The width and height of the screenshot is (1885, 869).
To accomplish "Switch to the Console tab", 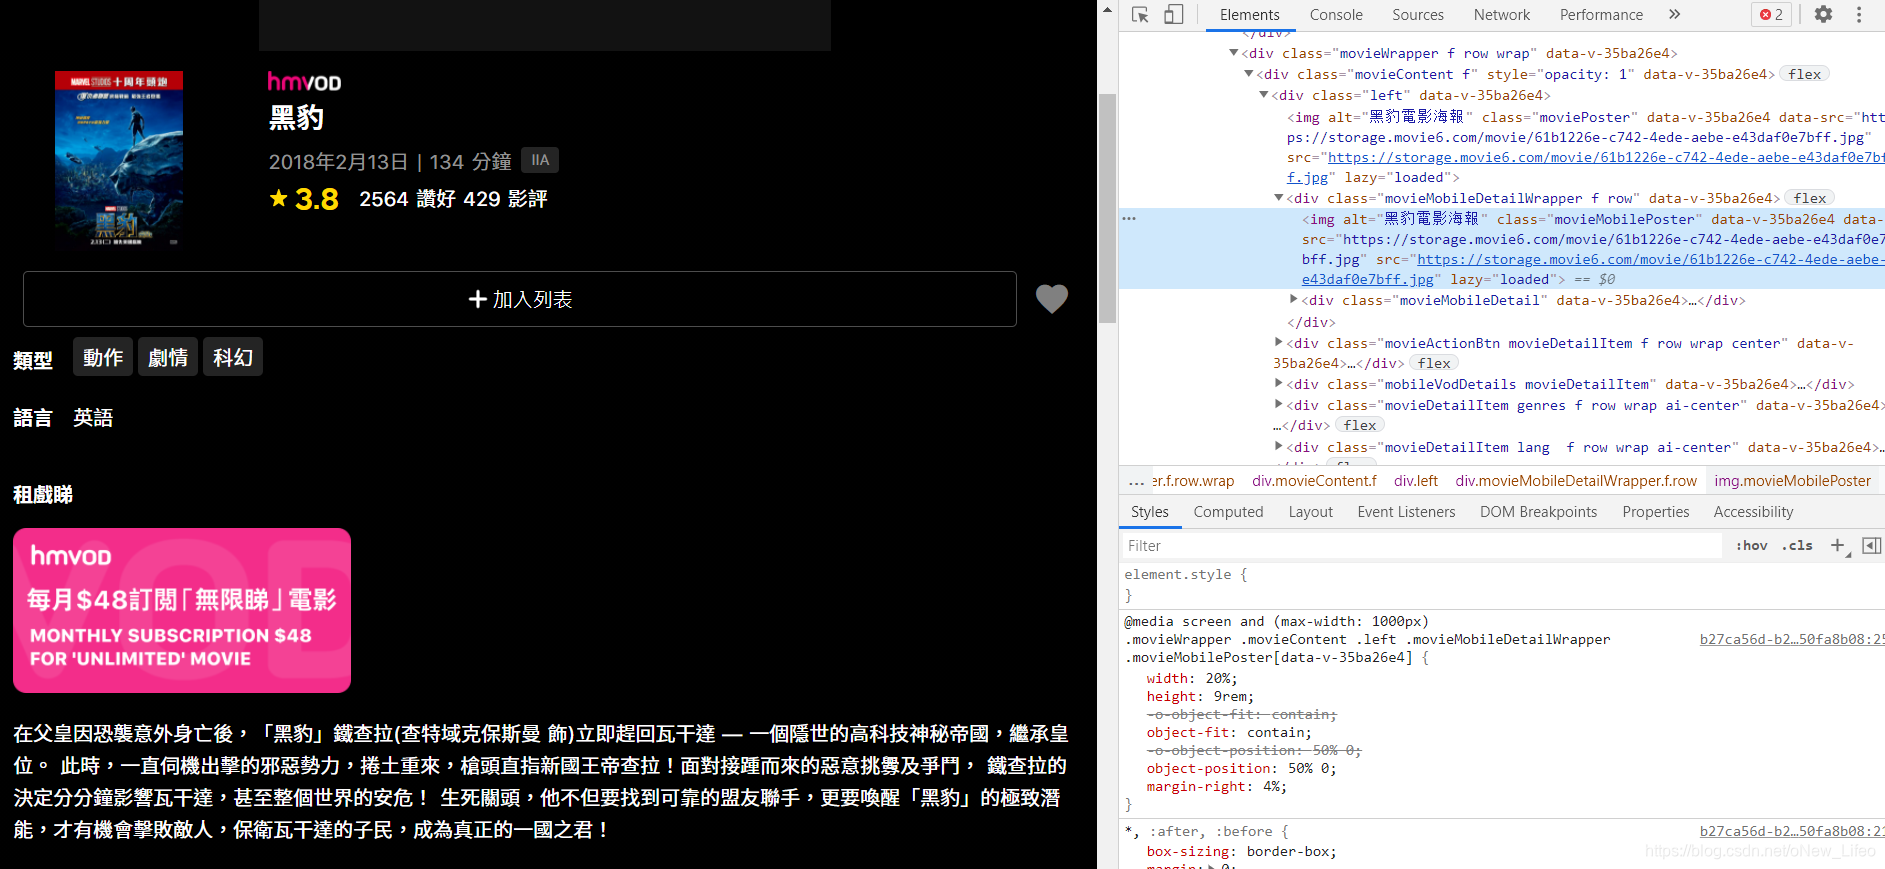I will coord(1336,14).
